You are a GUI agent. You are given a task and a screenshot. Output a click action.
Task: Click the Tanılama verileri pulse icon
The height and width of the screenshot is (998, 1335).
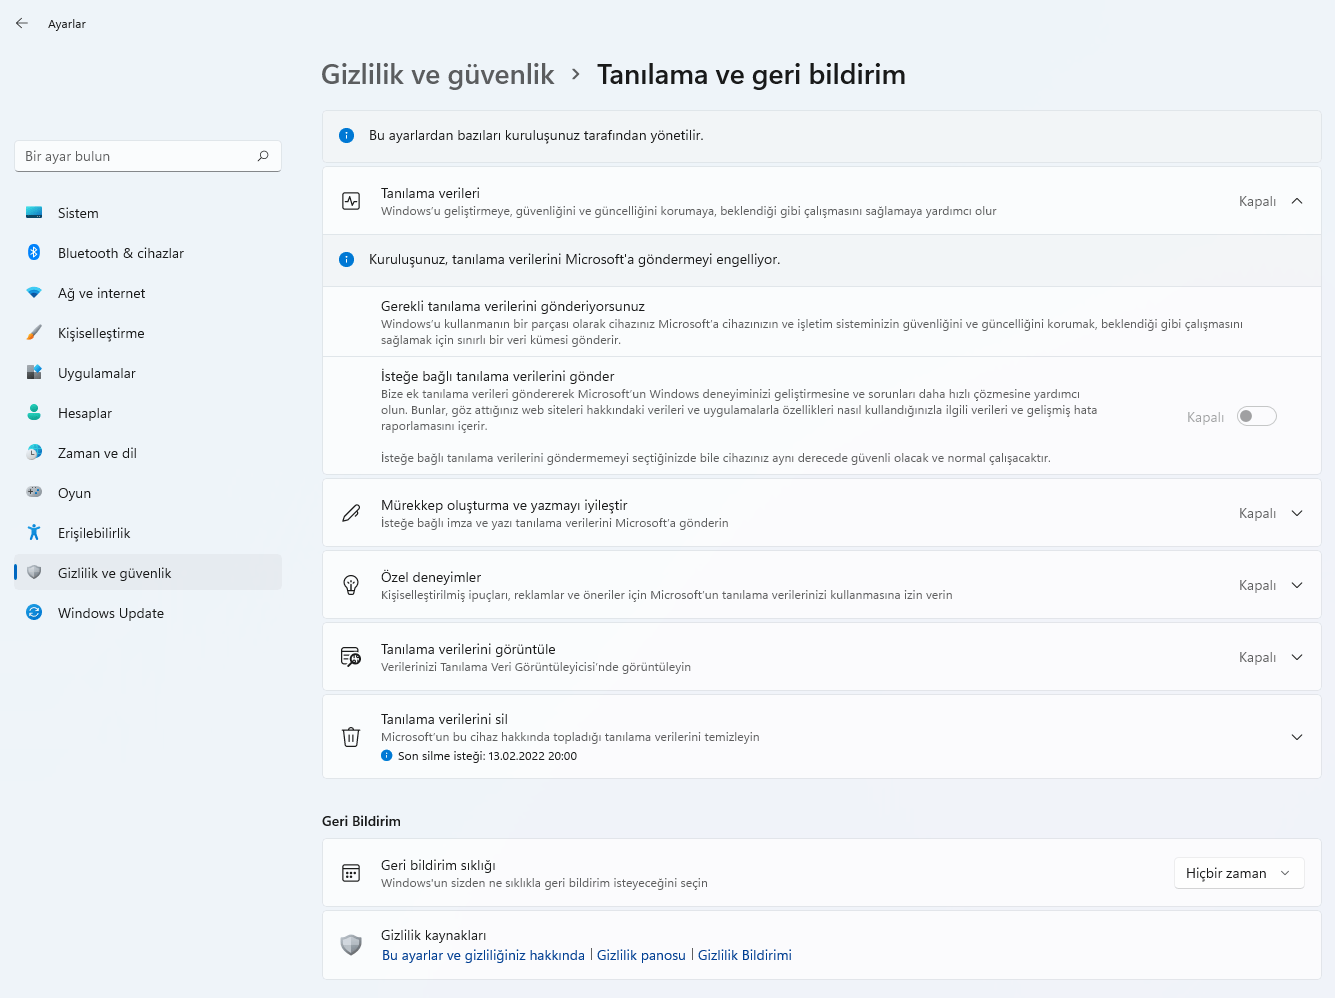click(351, 201)
